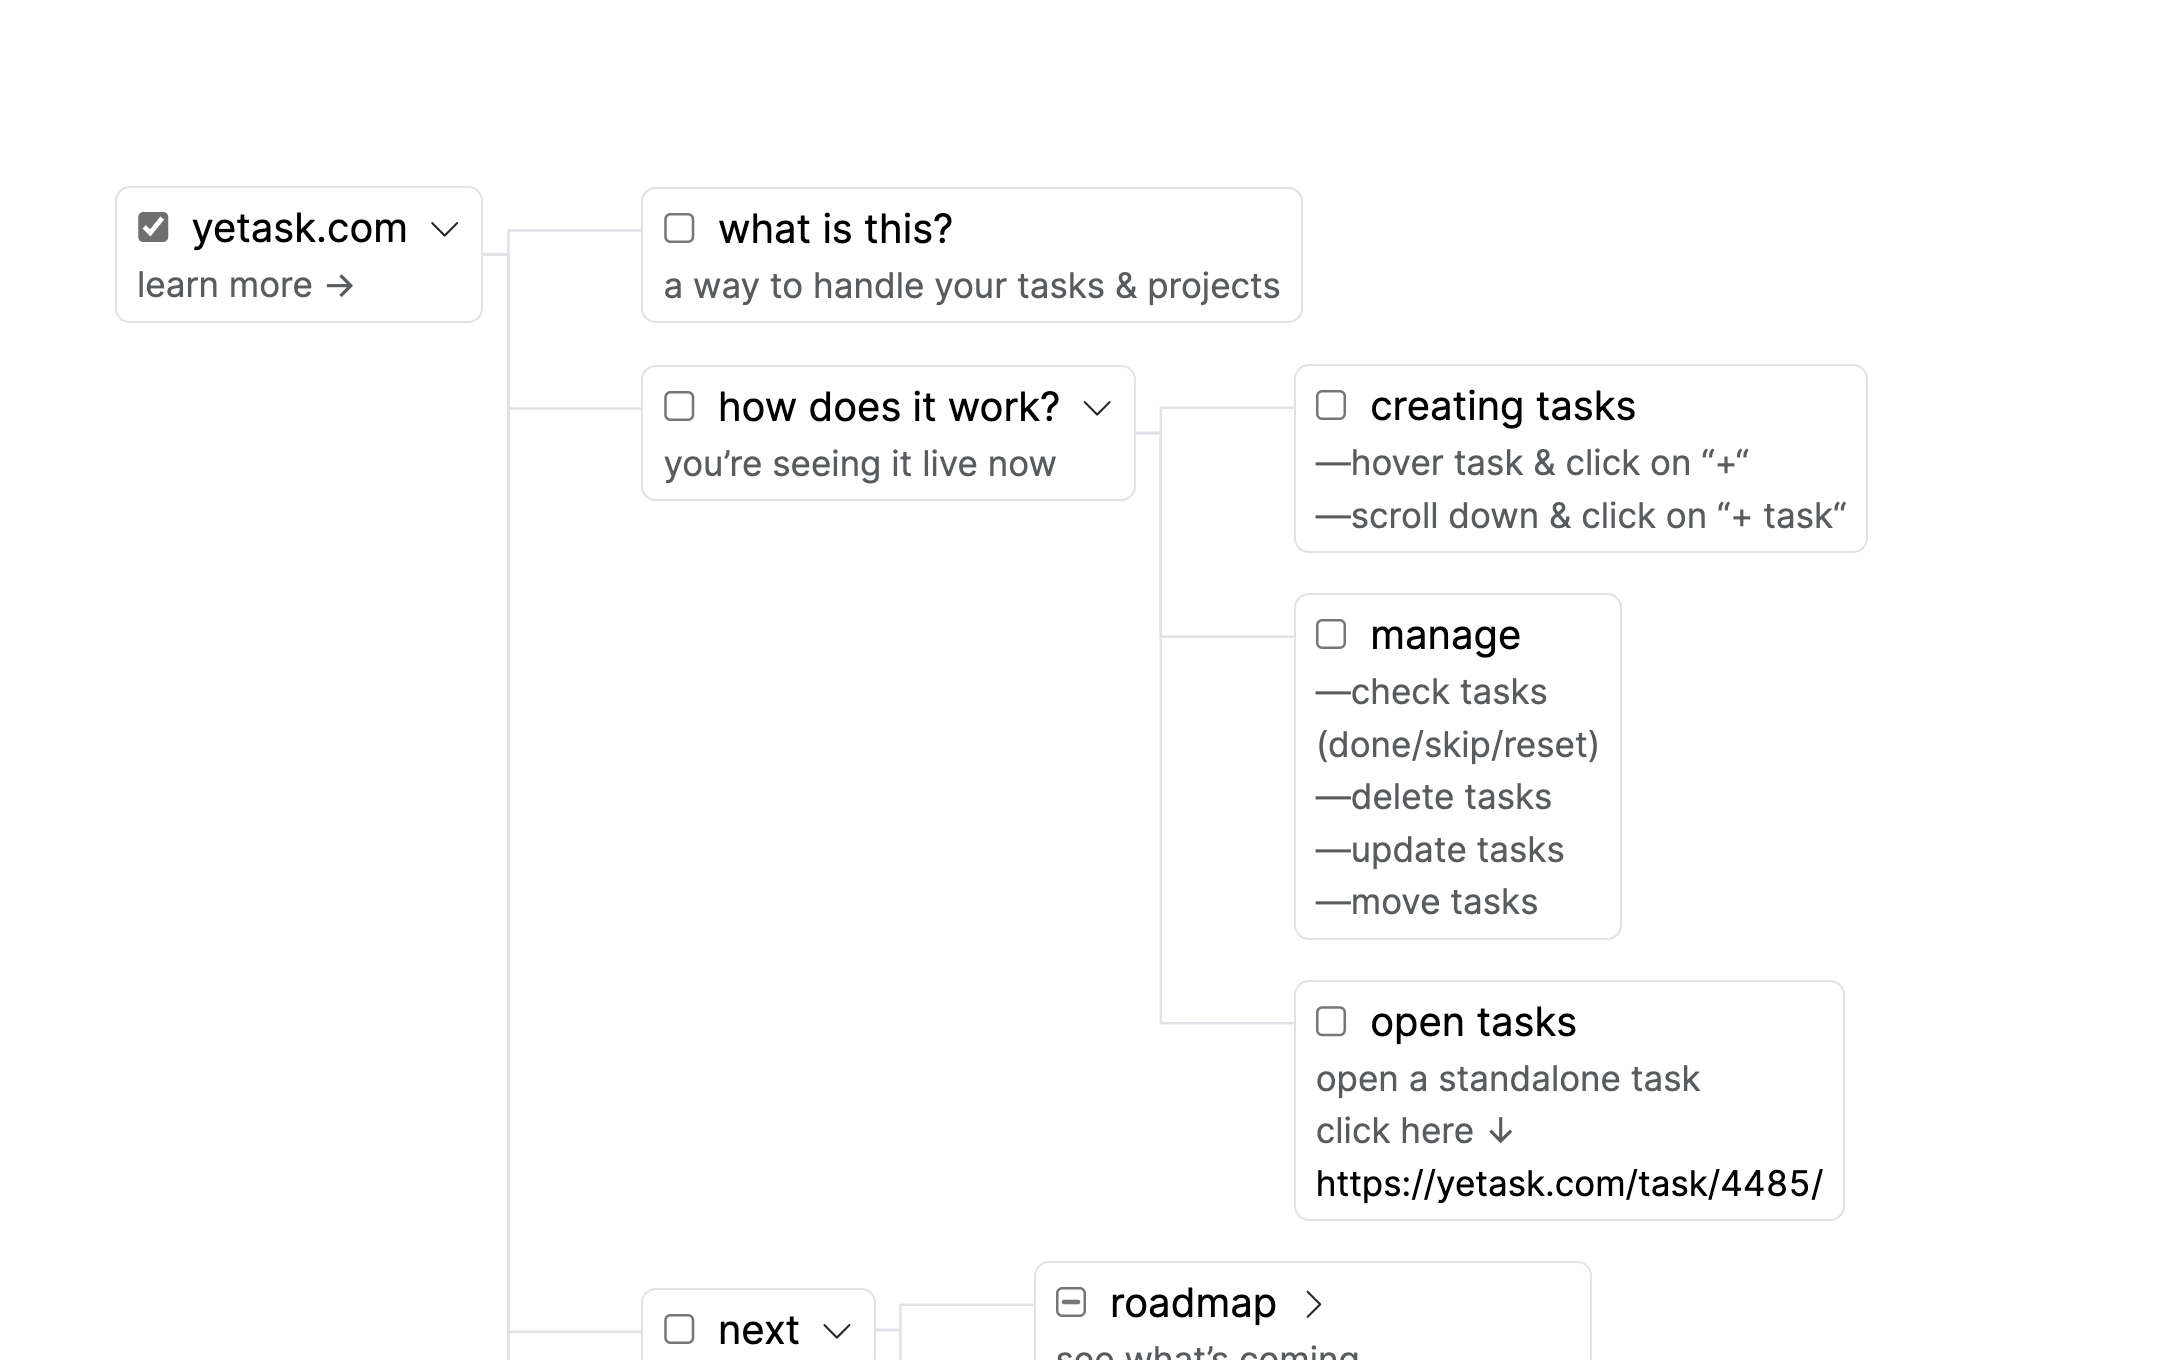Screen dimensions: 2160x1360
Task: Click the 'what is this?' title
Action: (x=835, y=229)
